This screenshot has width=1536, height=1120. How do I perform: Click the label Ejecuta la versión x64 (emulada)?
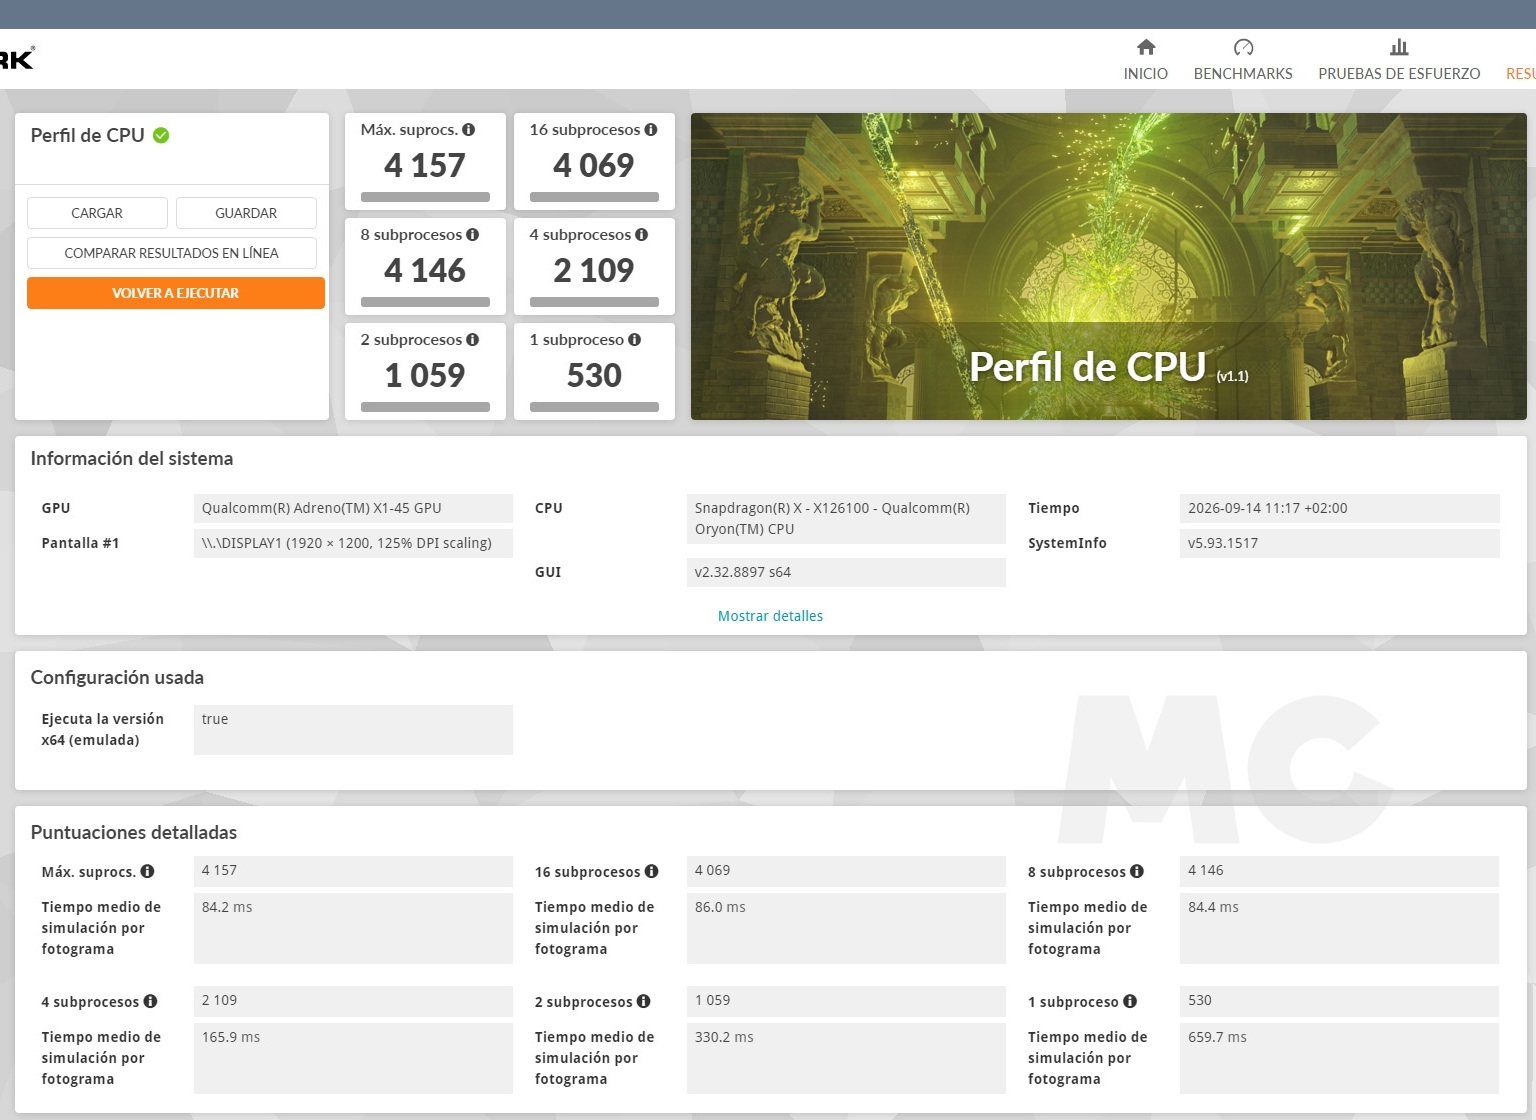click(x=102, y=729)
